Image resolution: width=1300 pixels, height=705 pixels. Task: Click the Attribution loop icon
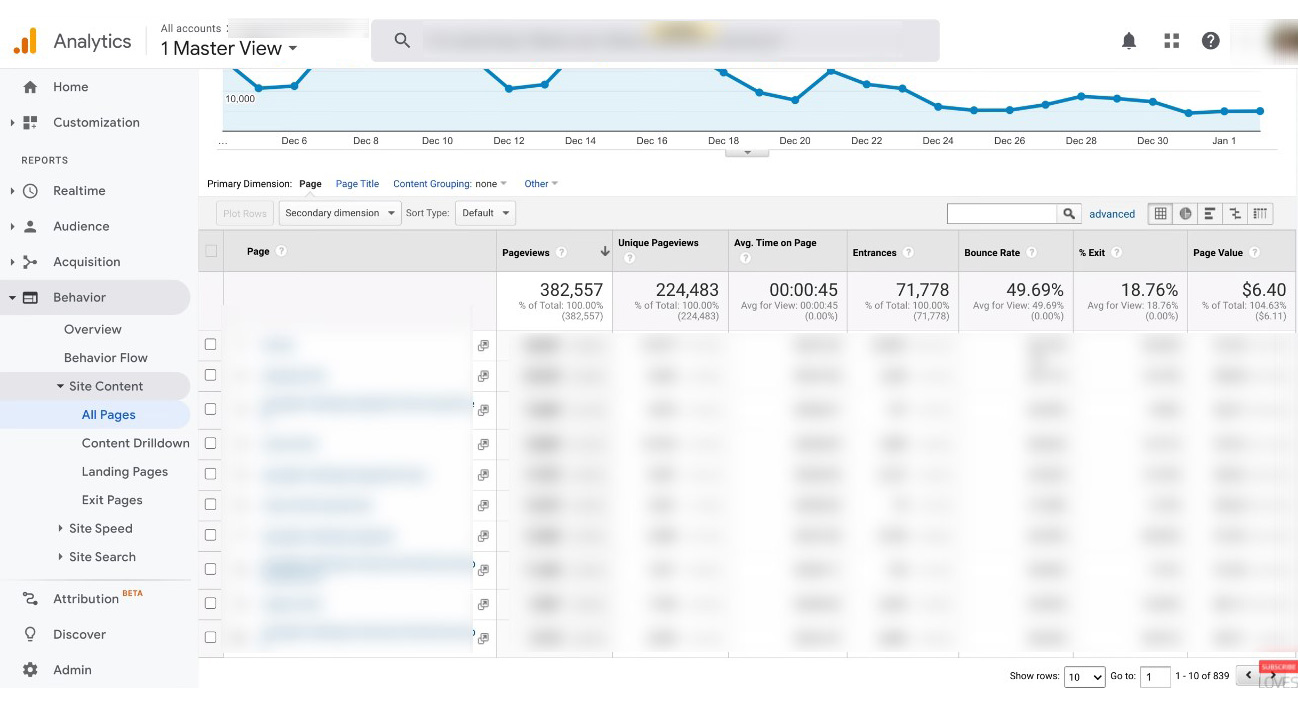click(x=30, y=599)
